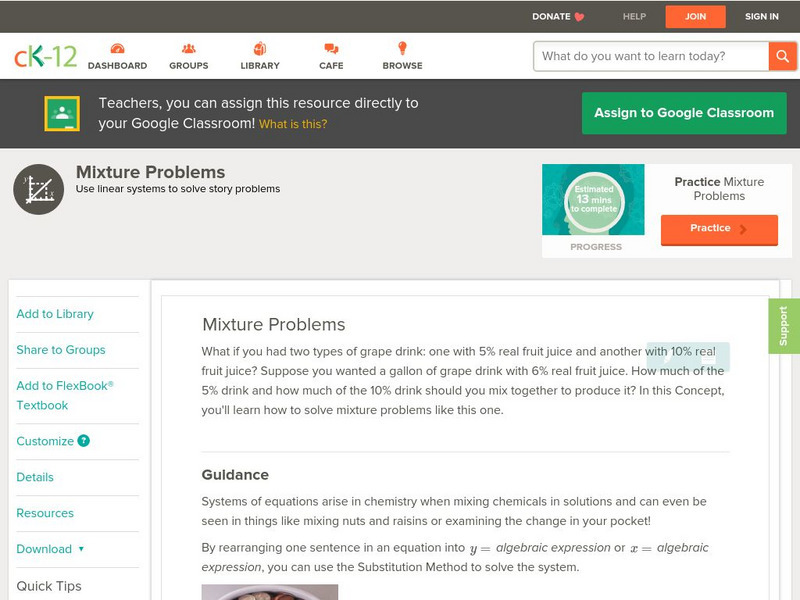Click the Cafe speech bubble icon
Screen dimensions: 800x600
(x=329, y=46)
